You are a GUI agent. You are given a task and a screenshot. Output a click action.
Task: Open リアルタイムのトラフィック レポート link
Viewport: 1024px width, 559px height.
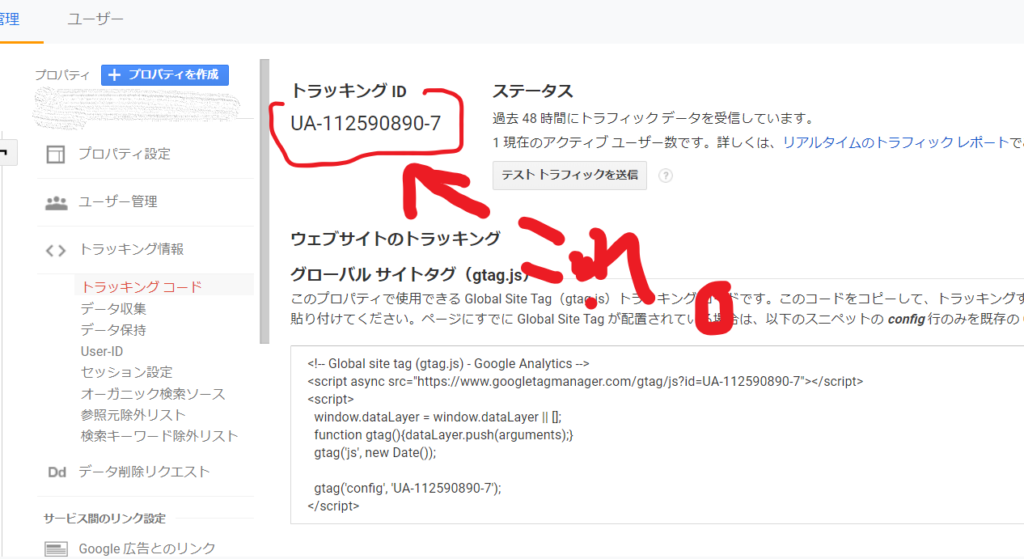pos(896,142)
